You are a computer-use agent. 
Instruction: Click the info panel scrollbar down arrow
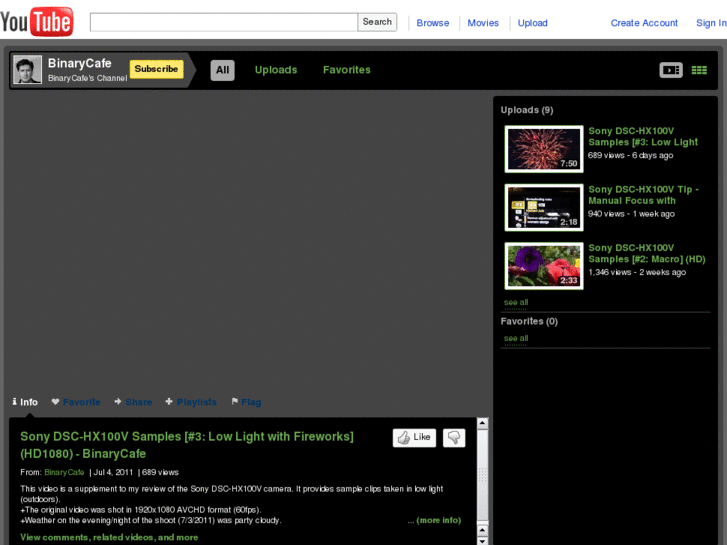pos(482,540)
